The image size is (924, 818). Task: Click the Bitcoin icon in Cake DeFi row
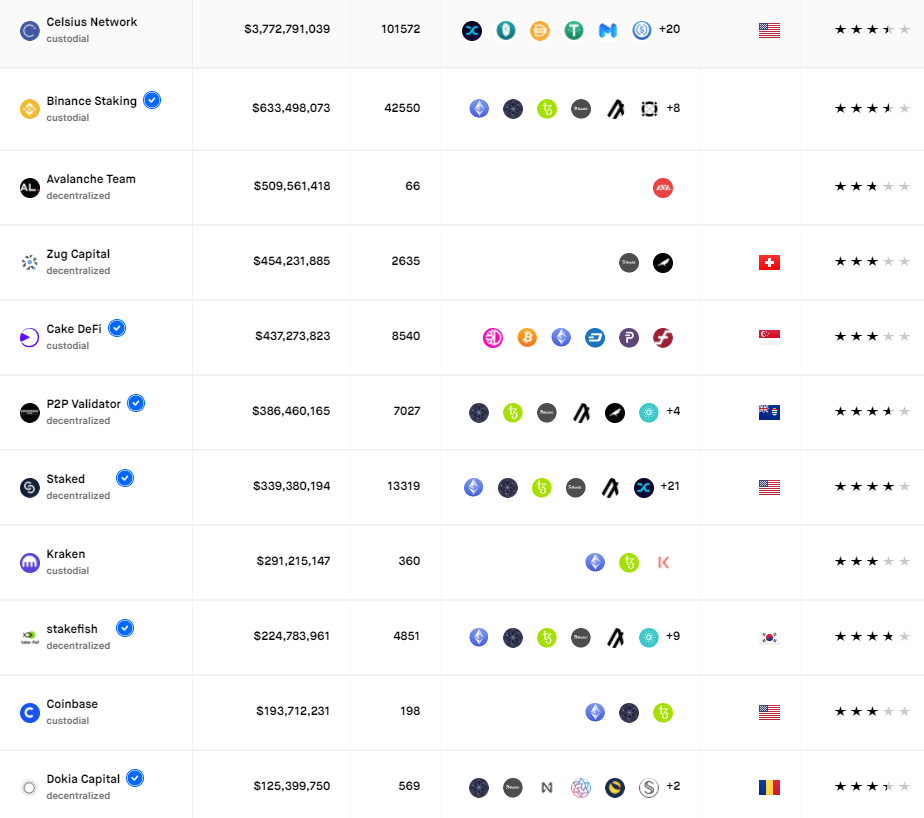(527, 338)
